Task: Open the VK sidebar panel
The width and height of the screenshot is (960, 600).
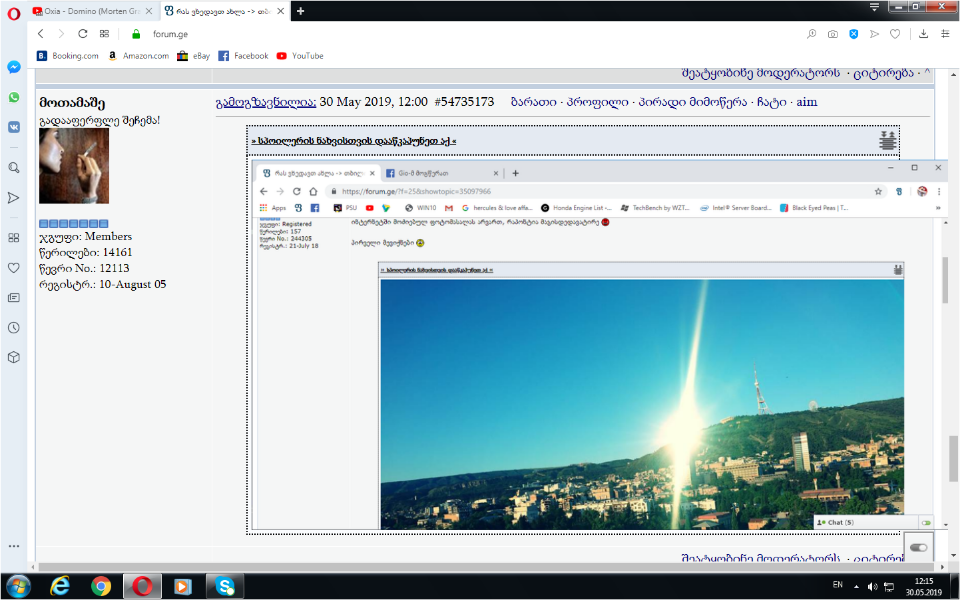Action: (x=14, y=127)
